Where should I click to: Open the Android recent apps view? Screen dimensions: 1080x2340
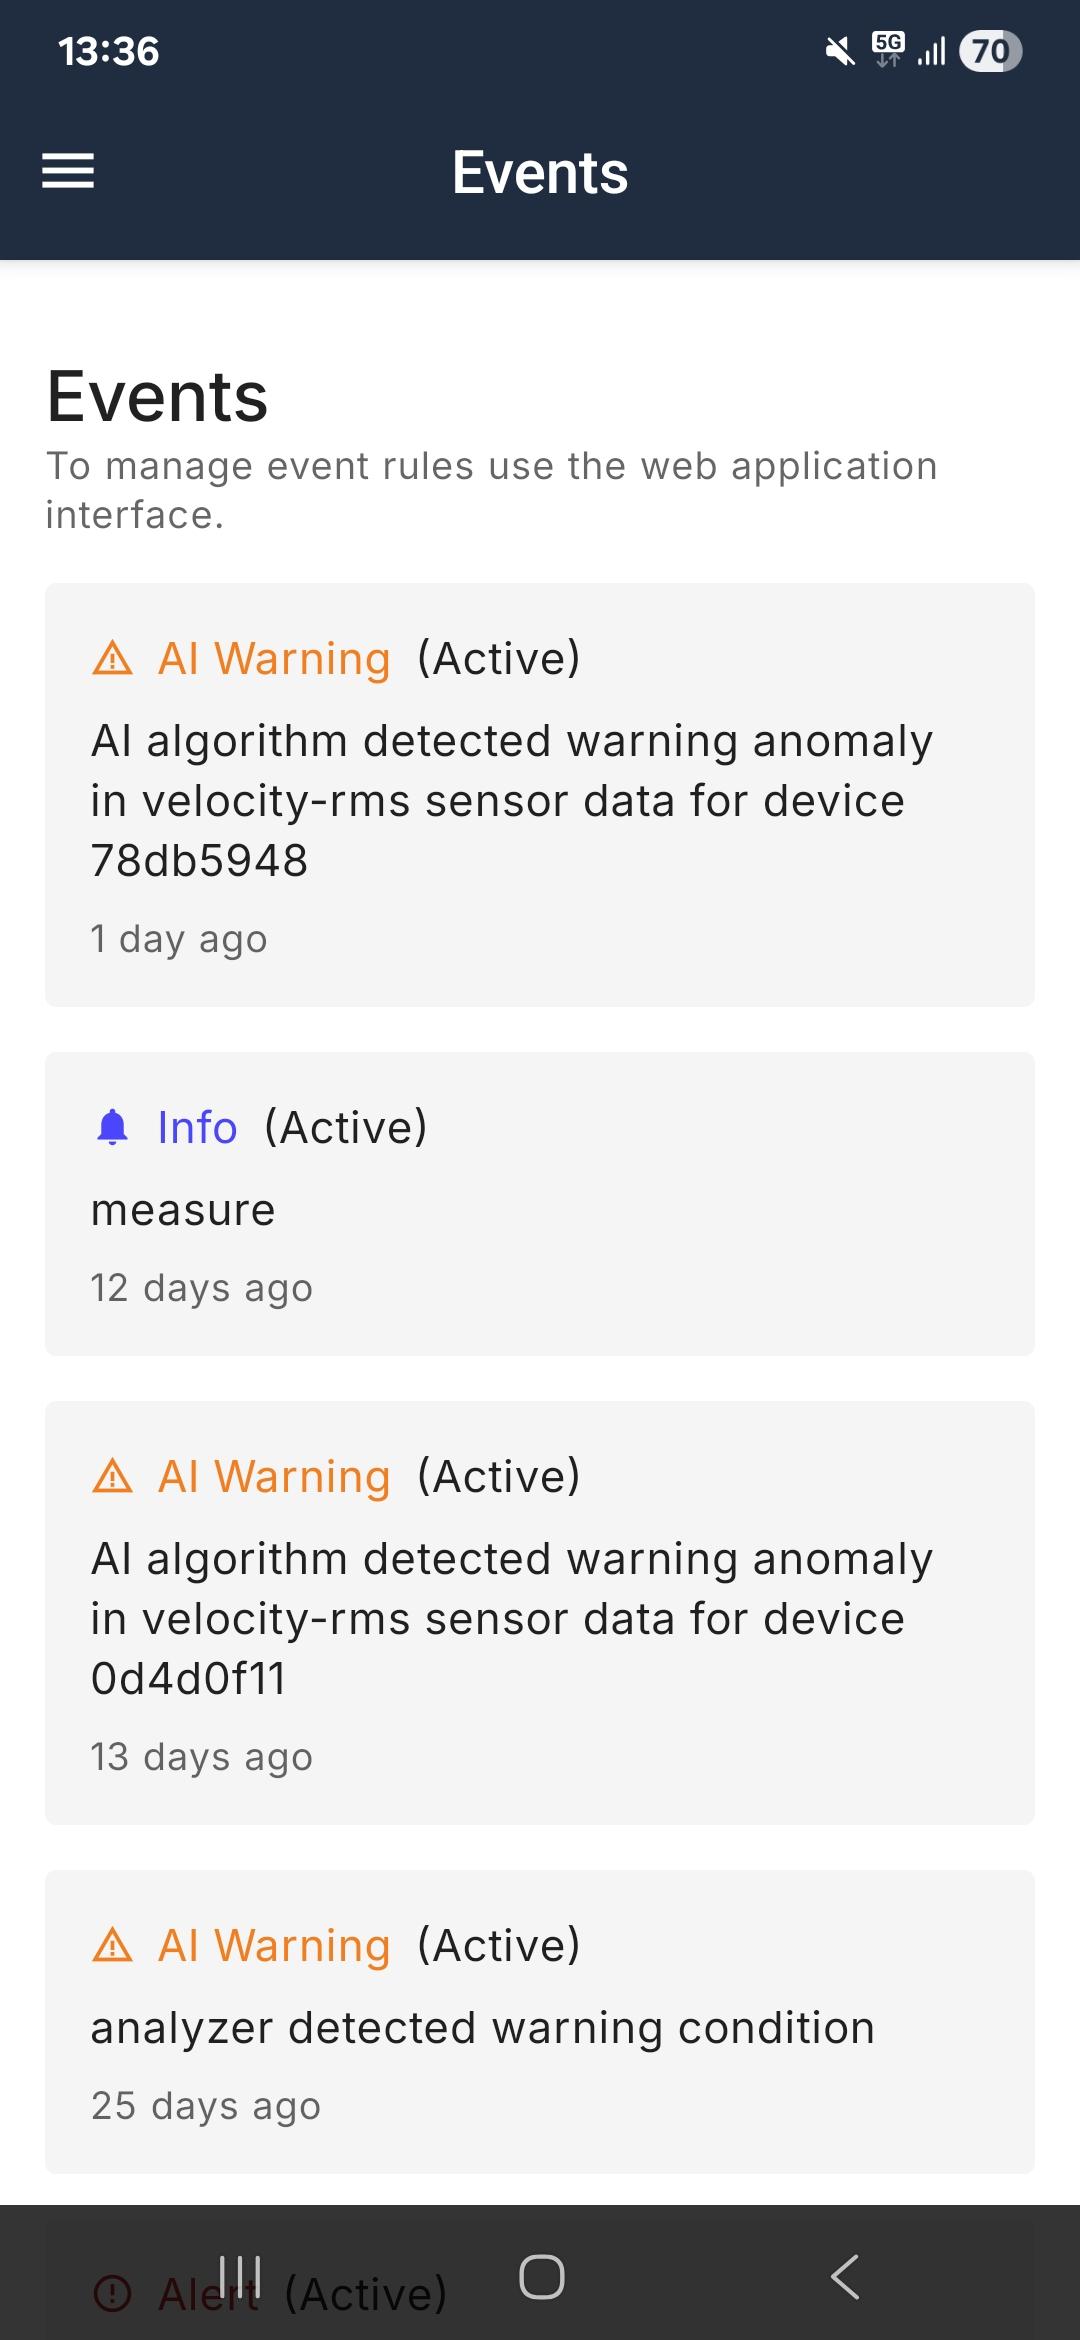click(x=239, y=2277)
